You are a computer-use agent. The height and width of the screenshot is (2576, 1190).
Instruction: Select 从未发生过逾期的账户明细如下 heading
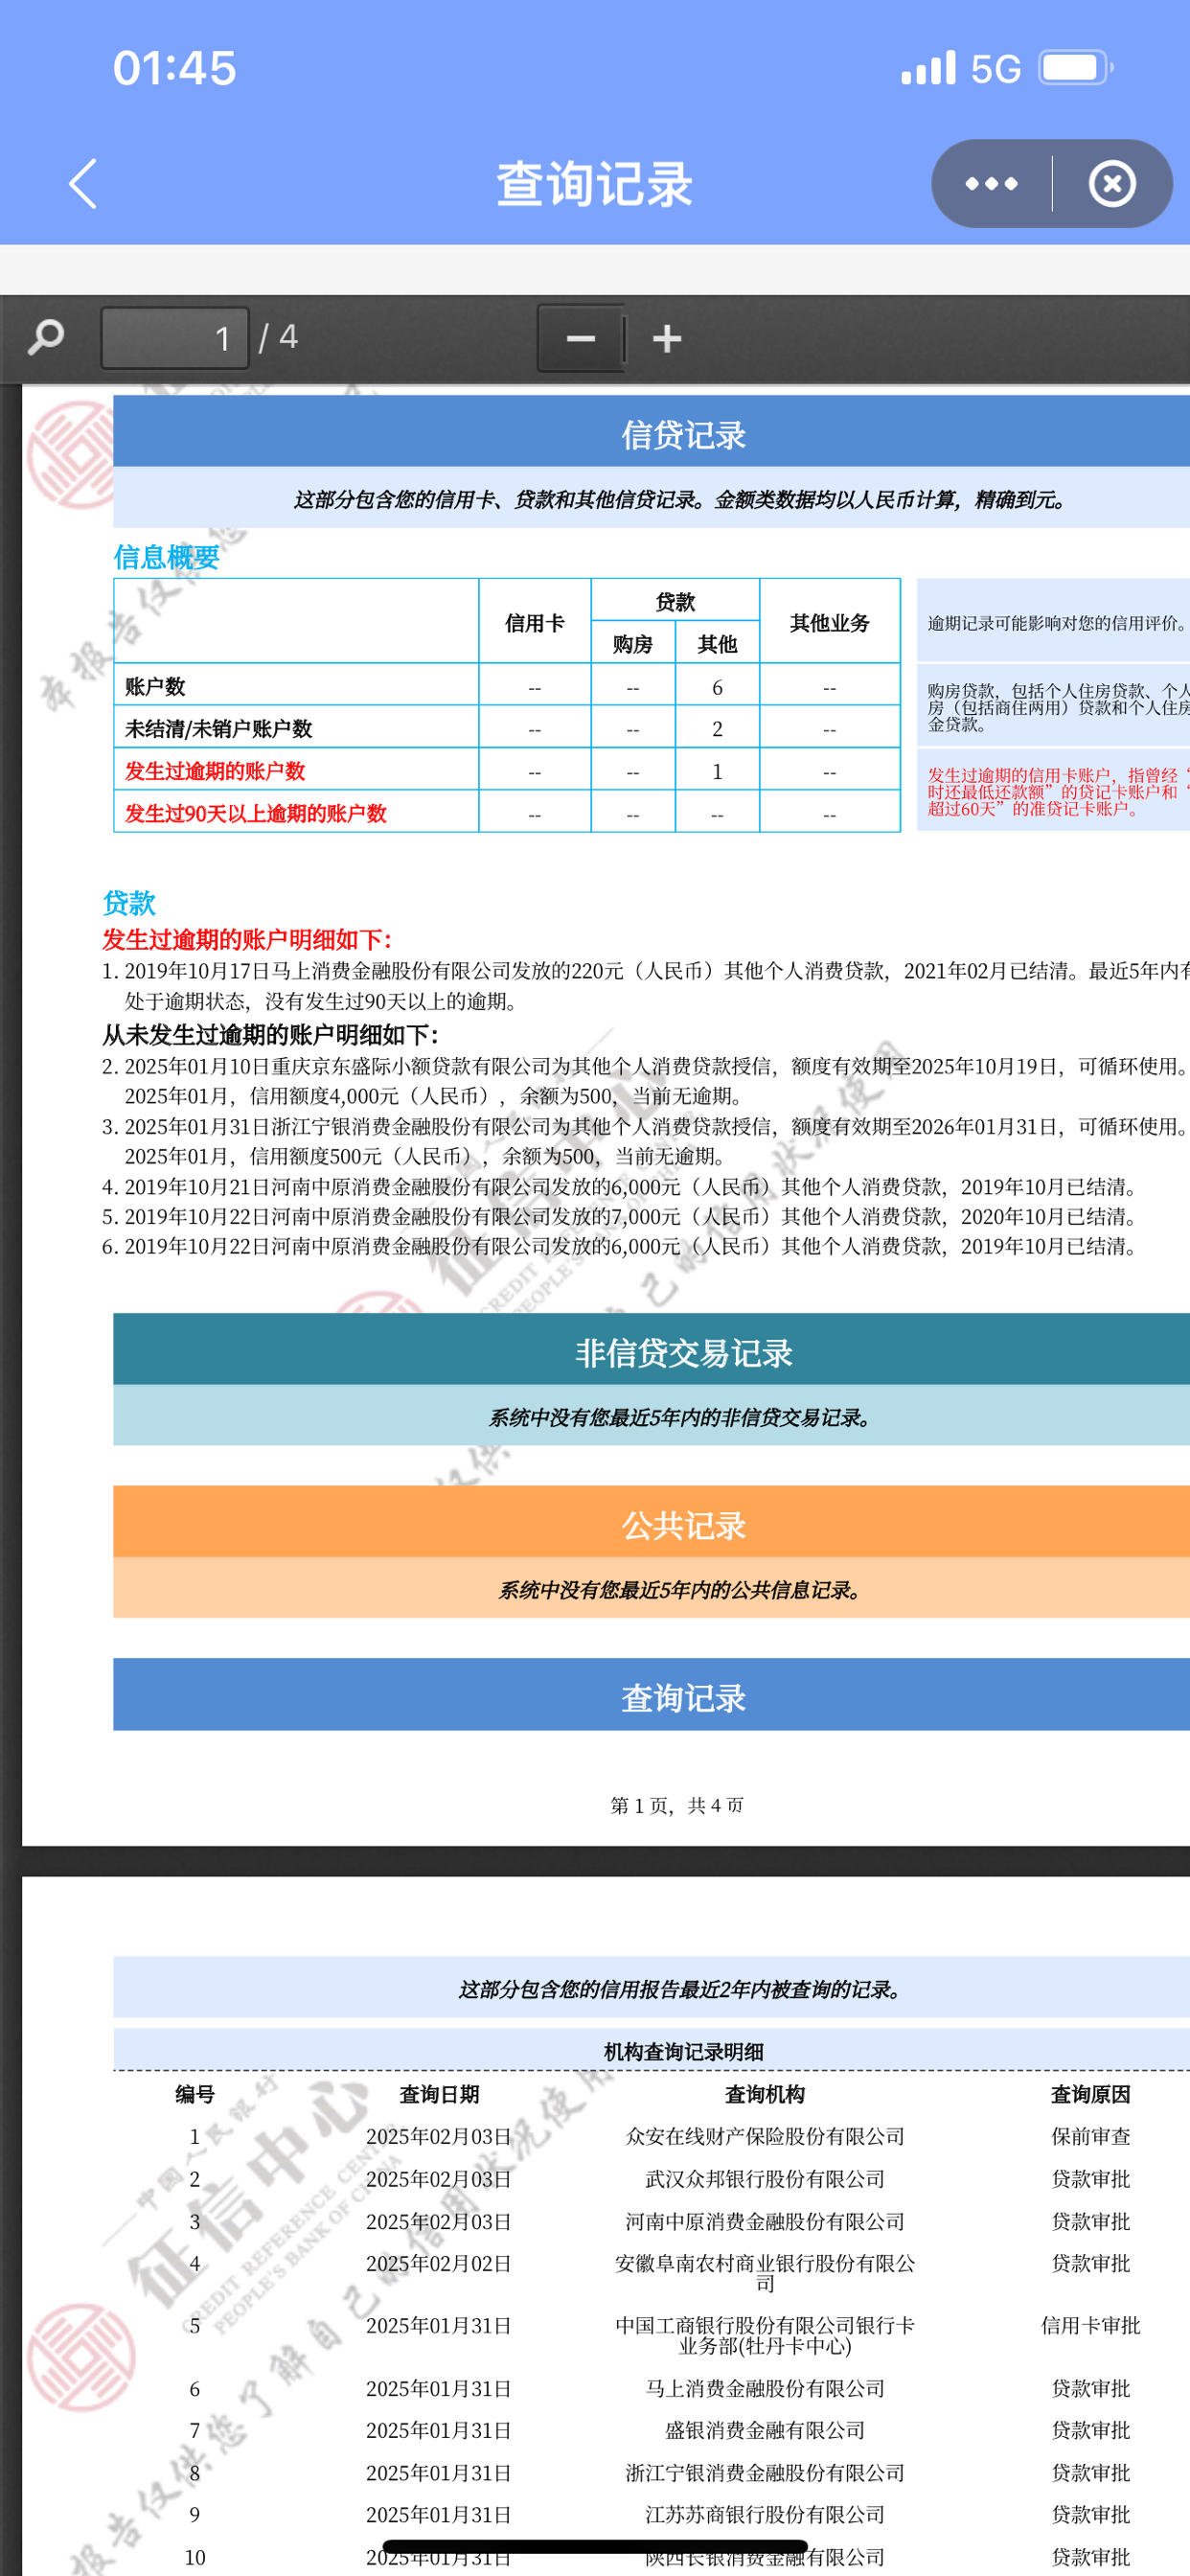270,1034
